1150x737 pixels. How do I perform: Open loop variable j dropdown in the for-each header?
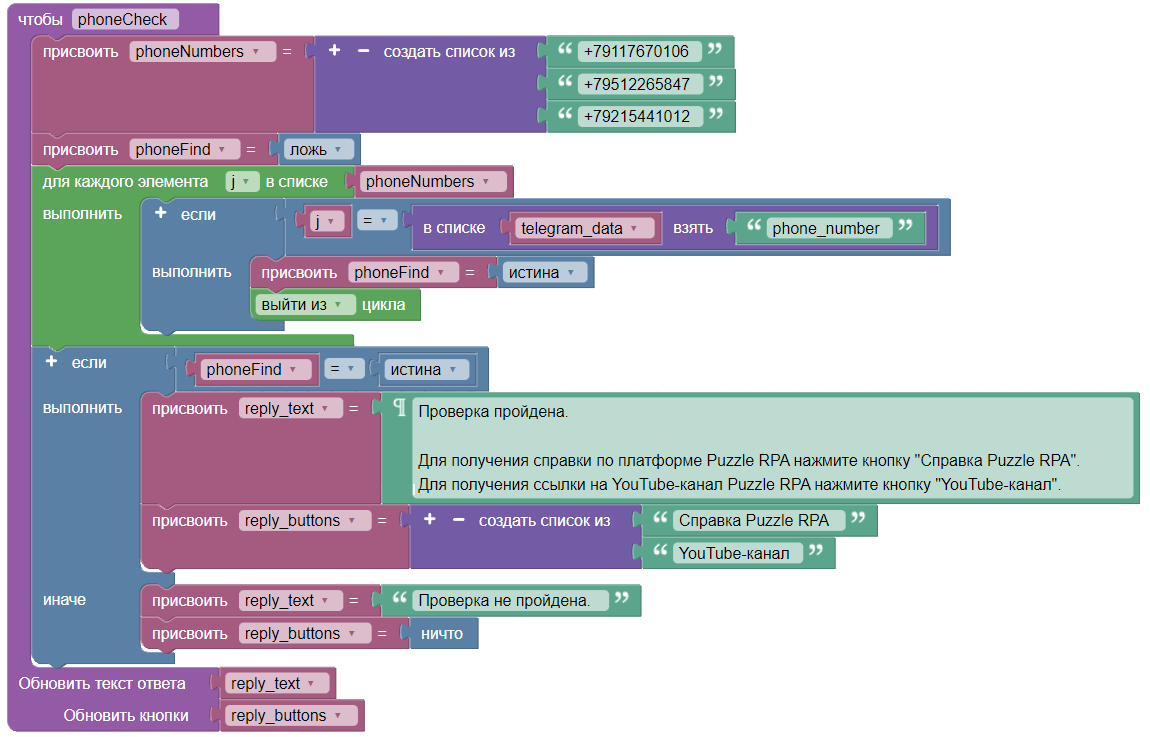(242, 182)
